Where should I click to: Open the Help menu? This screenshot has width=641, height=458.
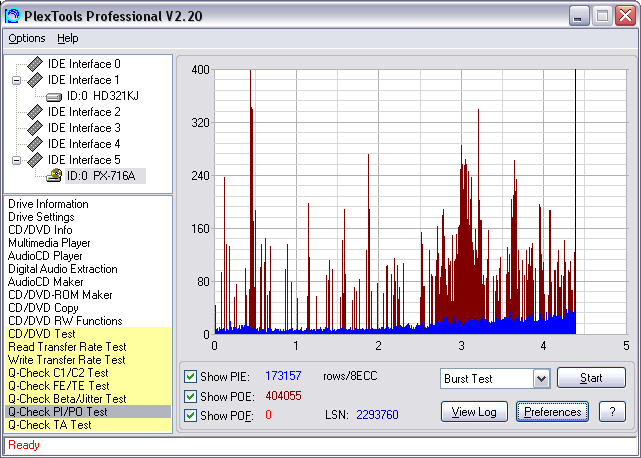(x=67, y=38)
